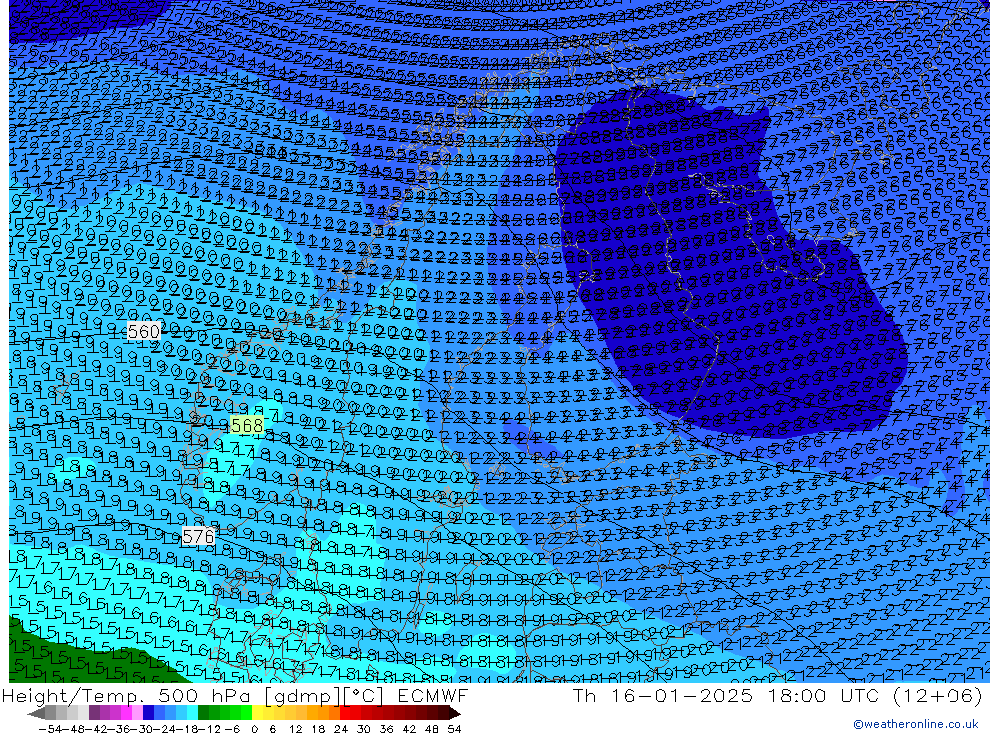1000x733 pixels.
Task: Pick the yellow legend swatch at 0
Action: (x=257, y=712)
